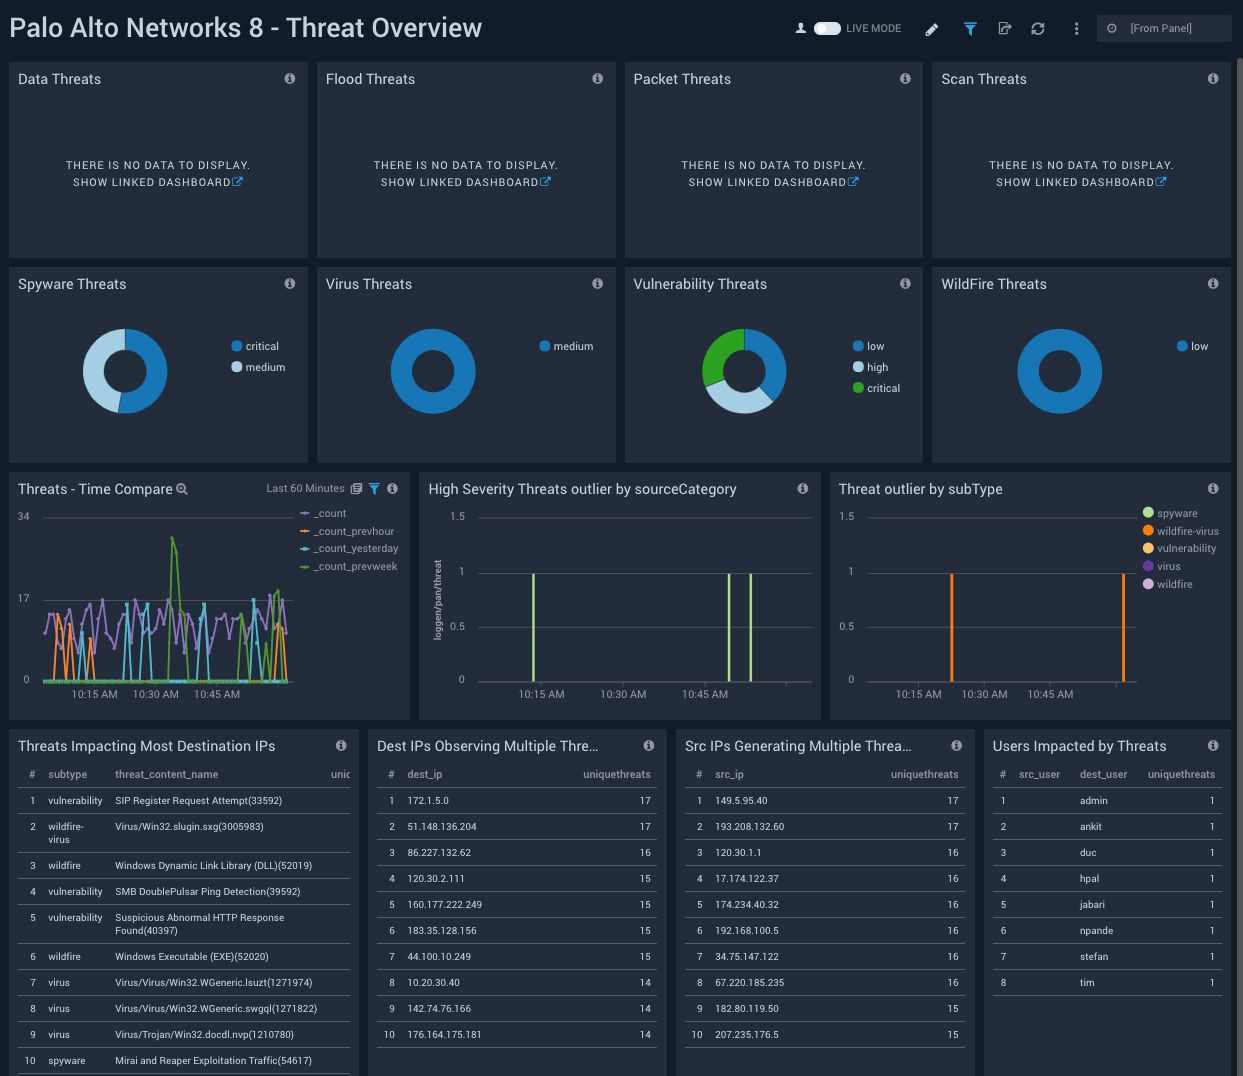Open the three-dot more options icon
Screen dimensions: 1243x1076
pyautogui.click(x=1076, y=28)
